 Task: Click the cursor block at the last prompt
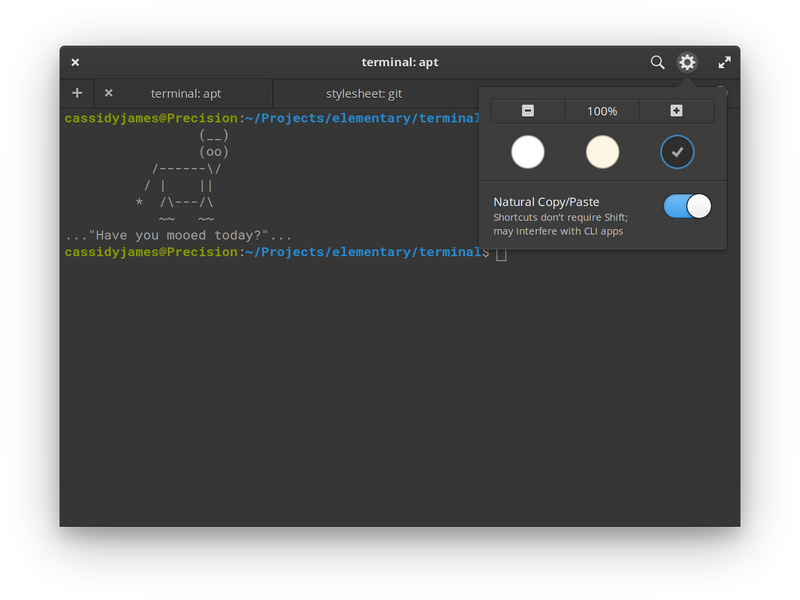(x=501, y=253)
